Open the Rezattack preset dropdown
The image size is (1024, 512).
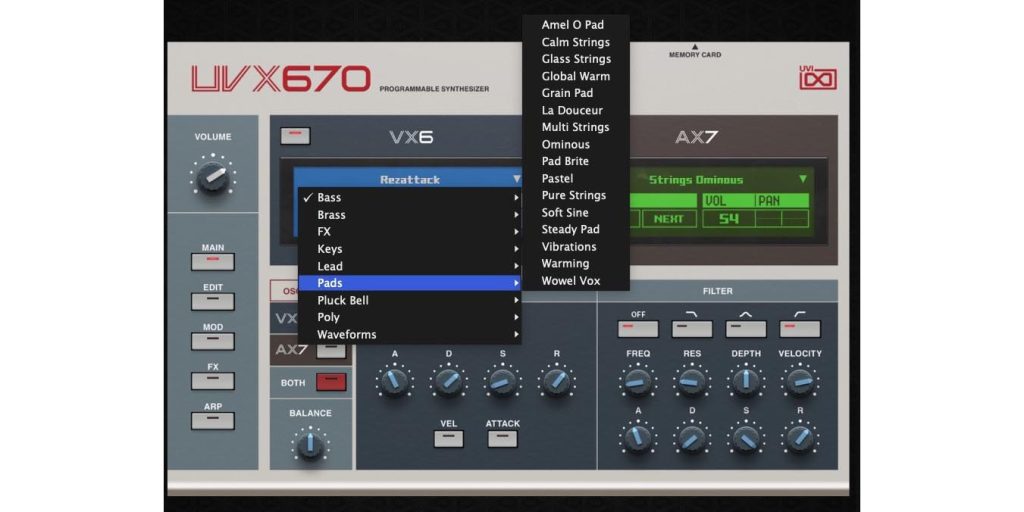410,180
